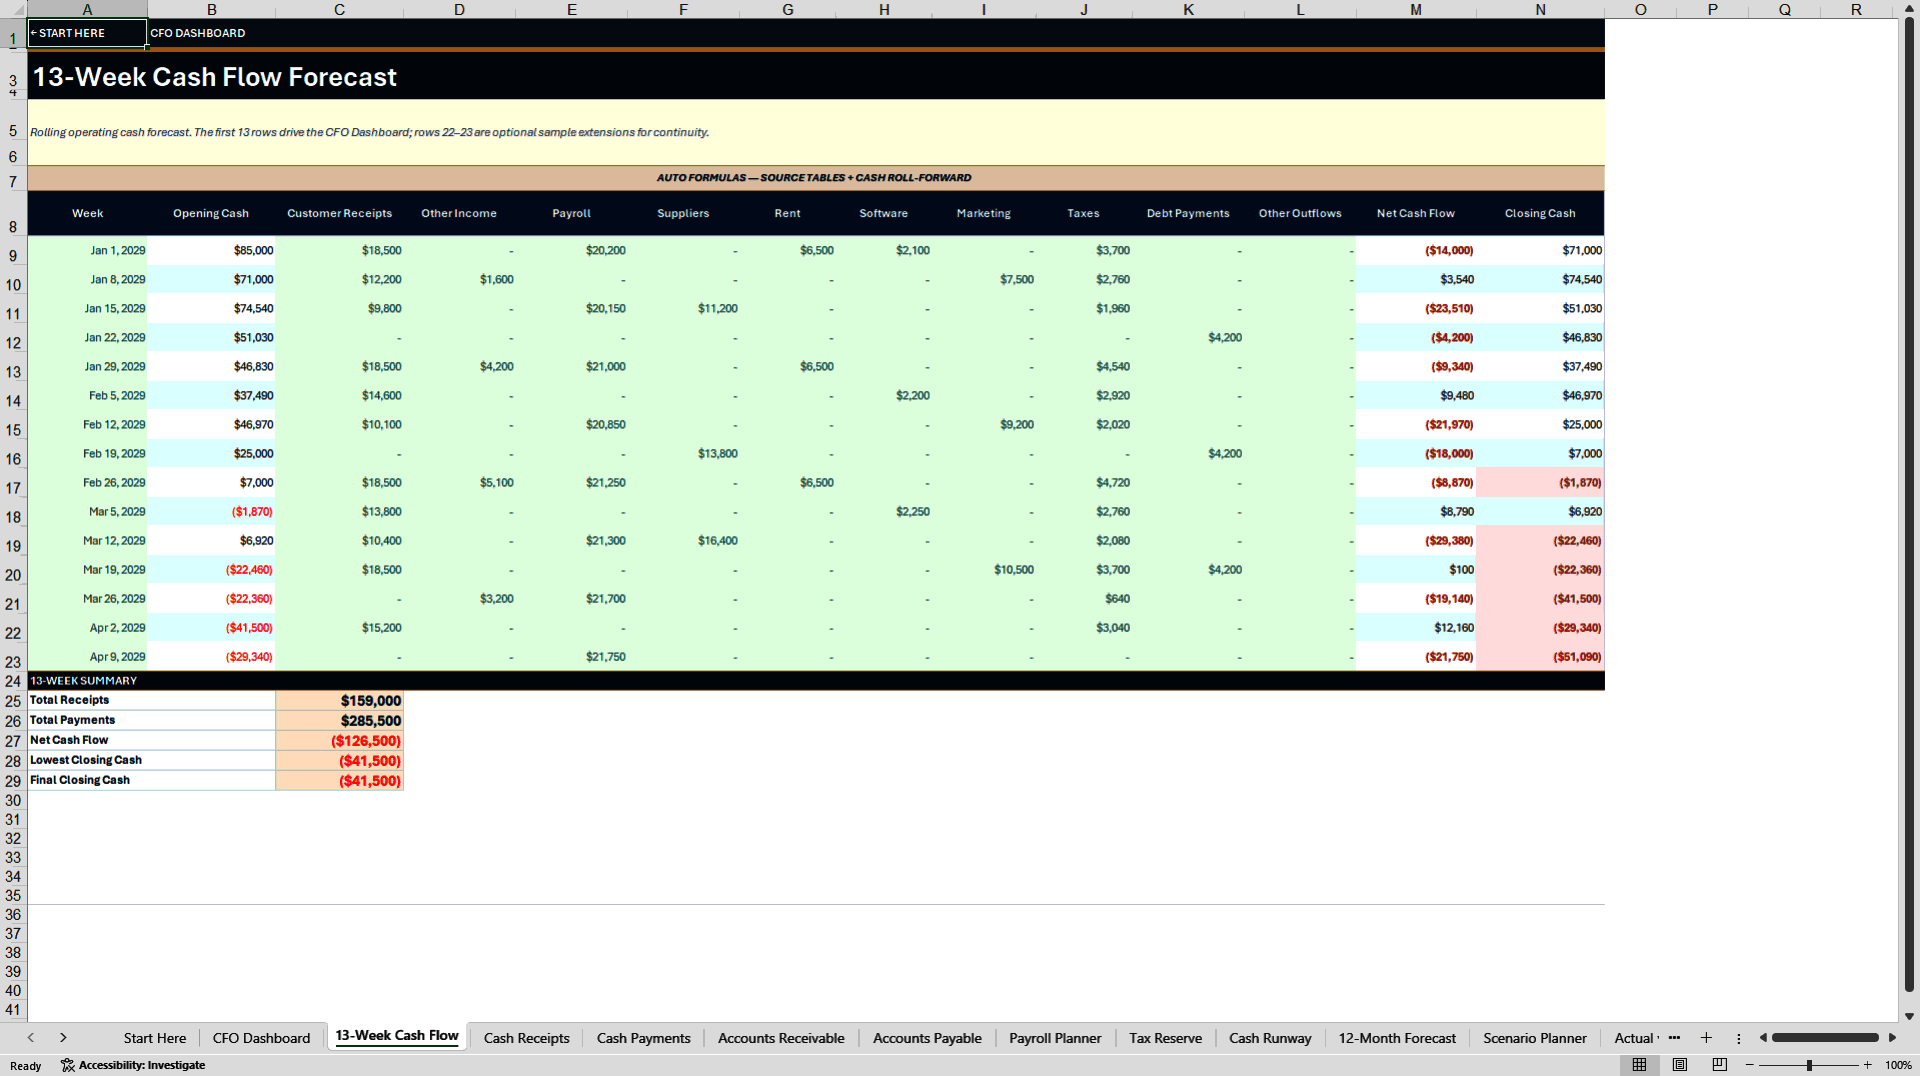Screen dimensions: 1920x1076
Task: Show more sheet tabs via the ellipsis
Action: point(1674,1038)
